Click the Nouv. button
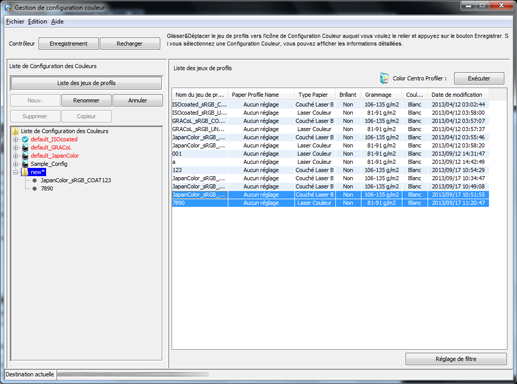Viewport: 517px width, 384px height. [x=35, y=100]
